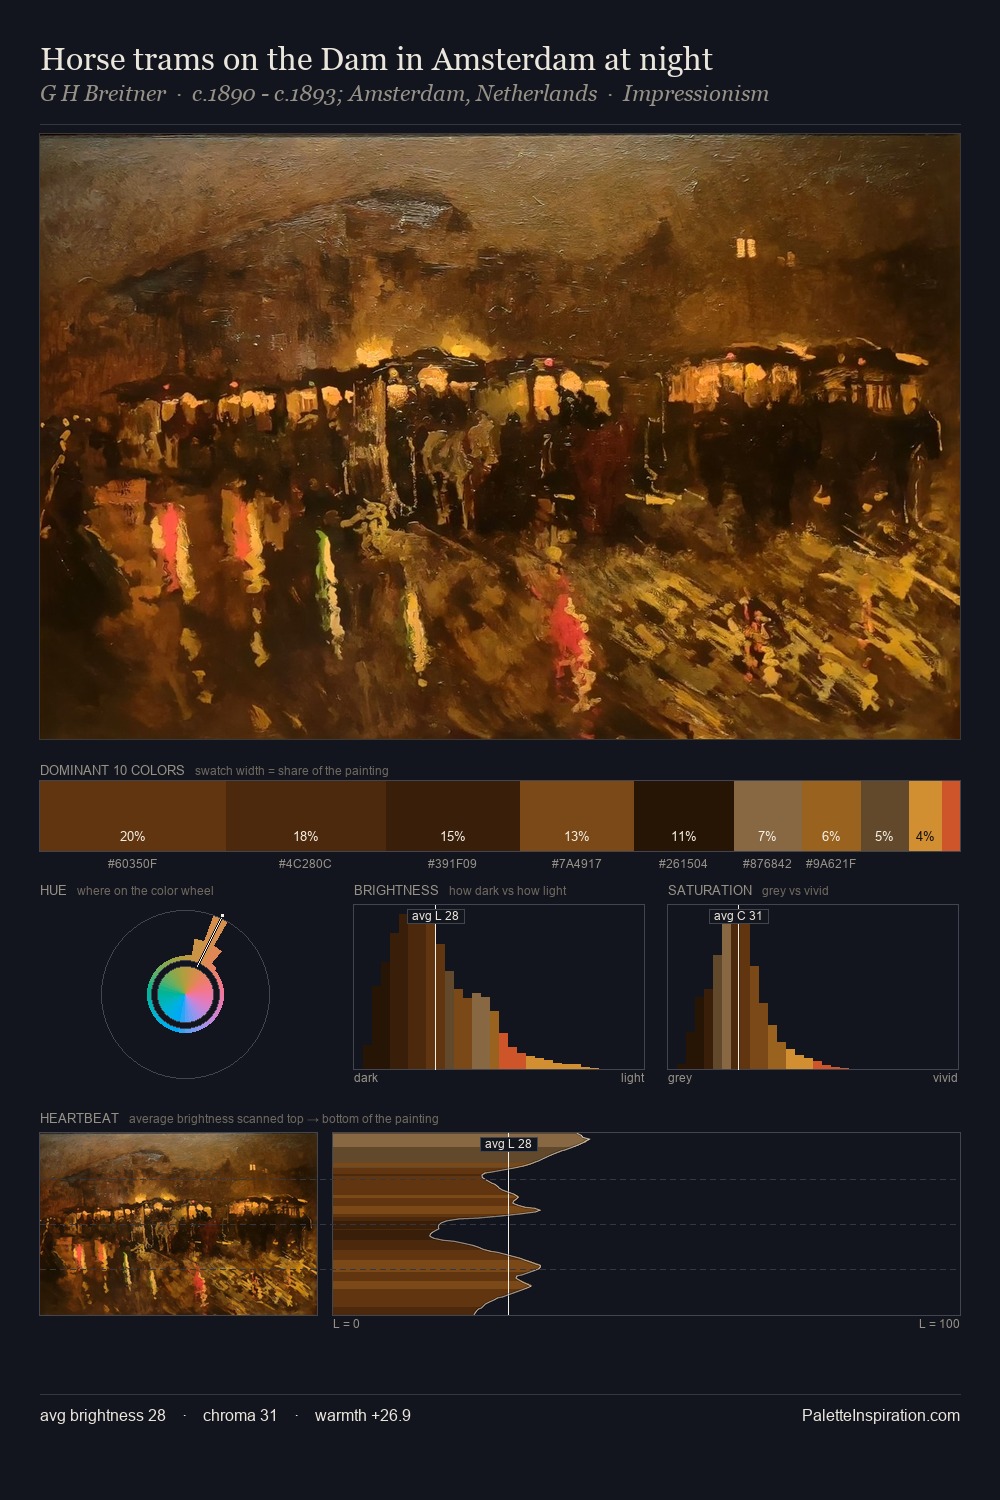Open the small painting thumbnail in Heartbeat section
Viewport: 1000px width, 1500px height.
pos(178,1224)
